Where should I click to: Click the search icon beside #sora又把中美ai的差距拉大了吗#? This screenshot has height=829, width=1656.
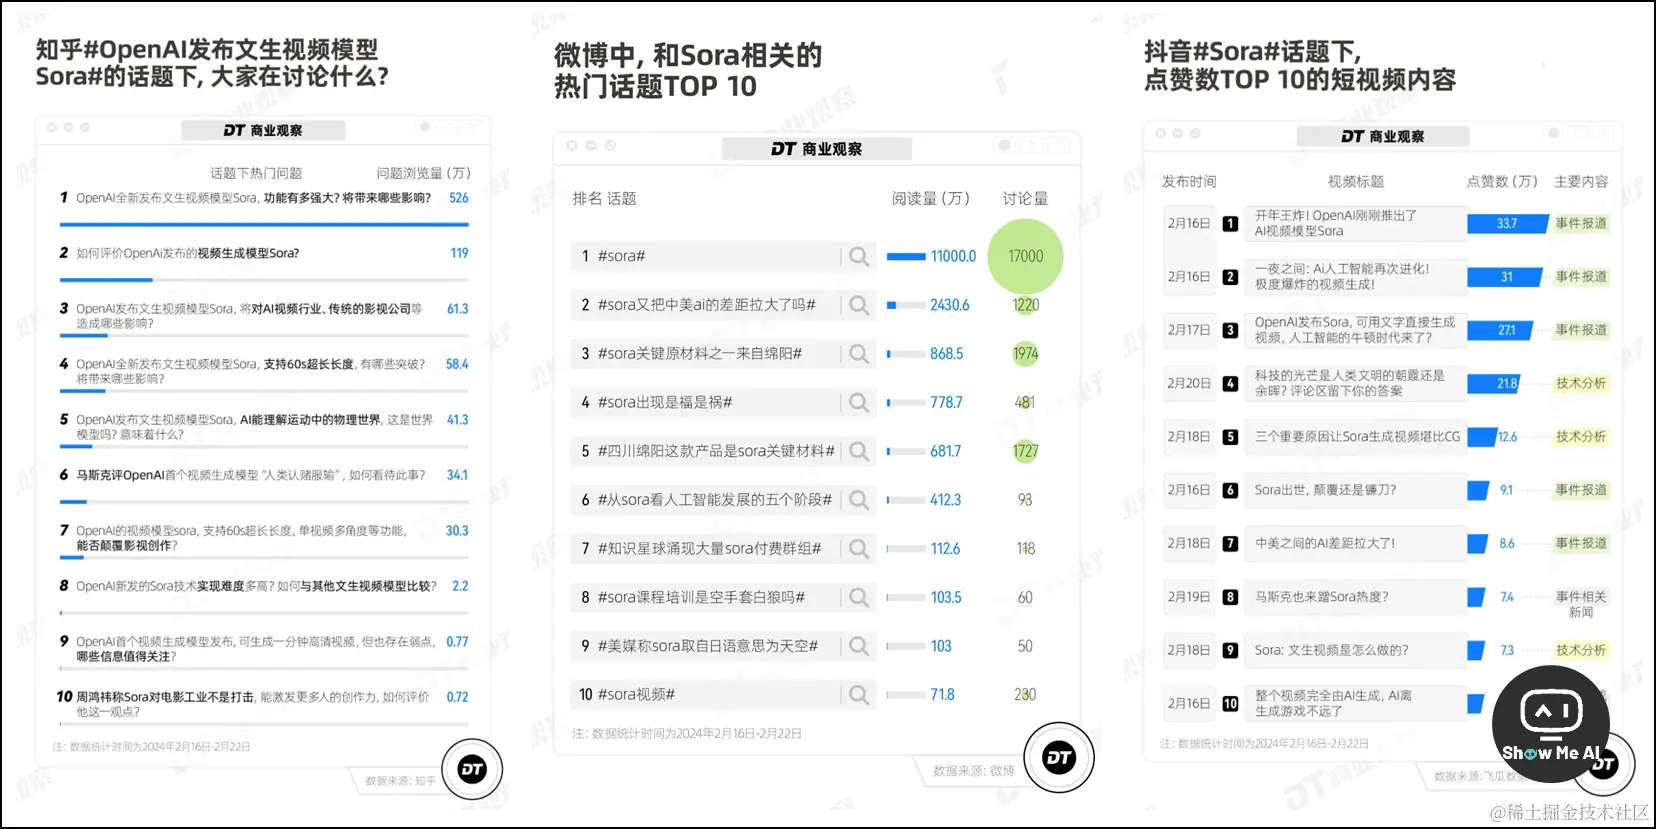pyautogui.click(x=859, y=305)
